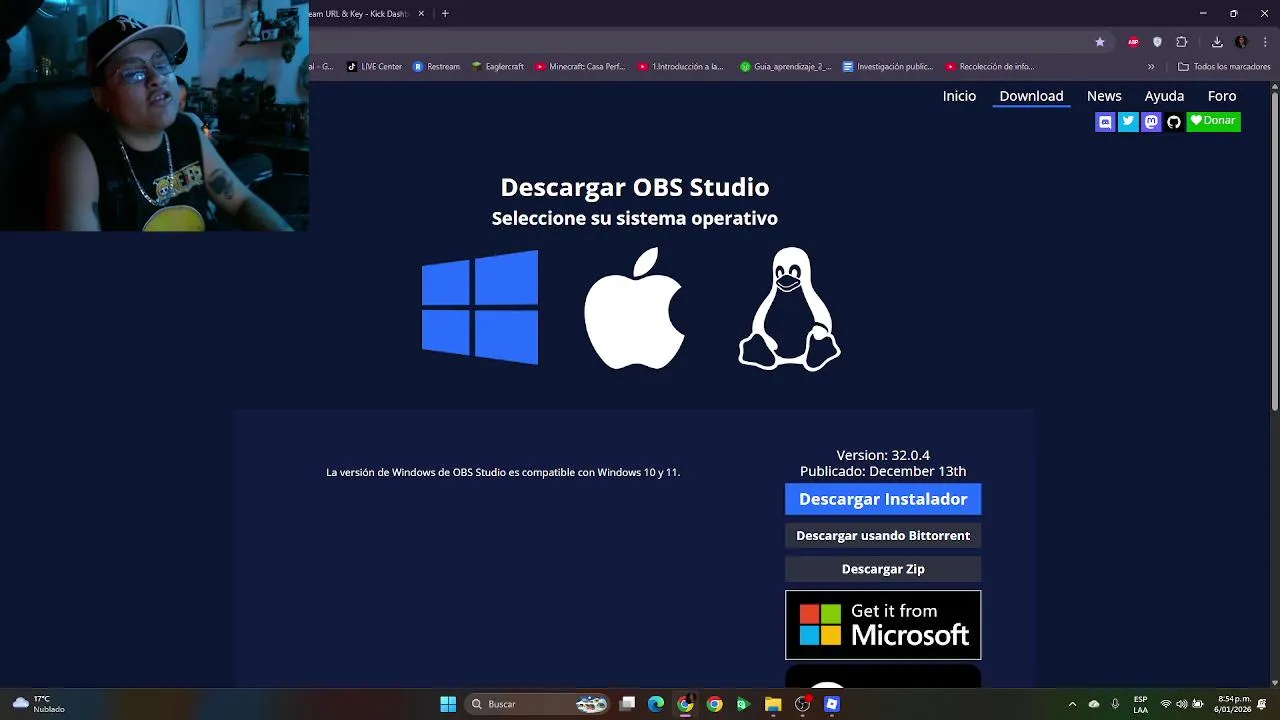Open the Google Chrome taskbar icon without badge
Screen dimensions: 1280x720
[x=714, y=704]
